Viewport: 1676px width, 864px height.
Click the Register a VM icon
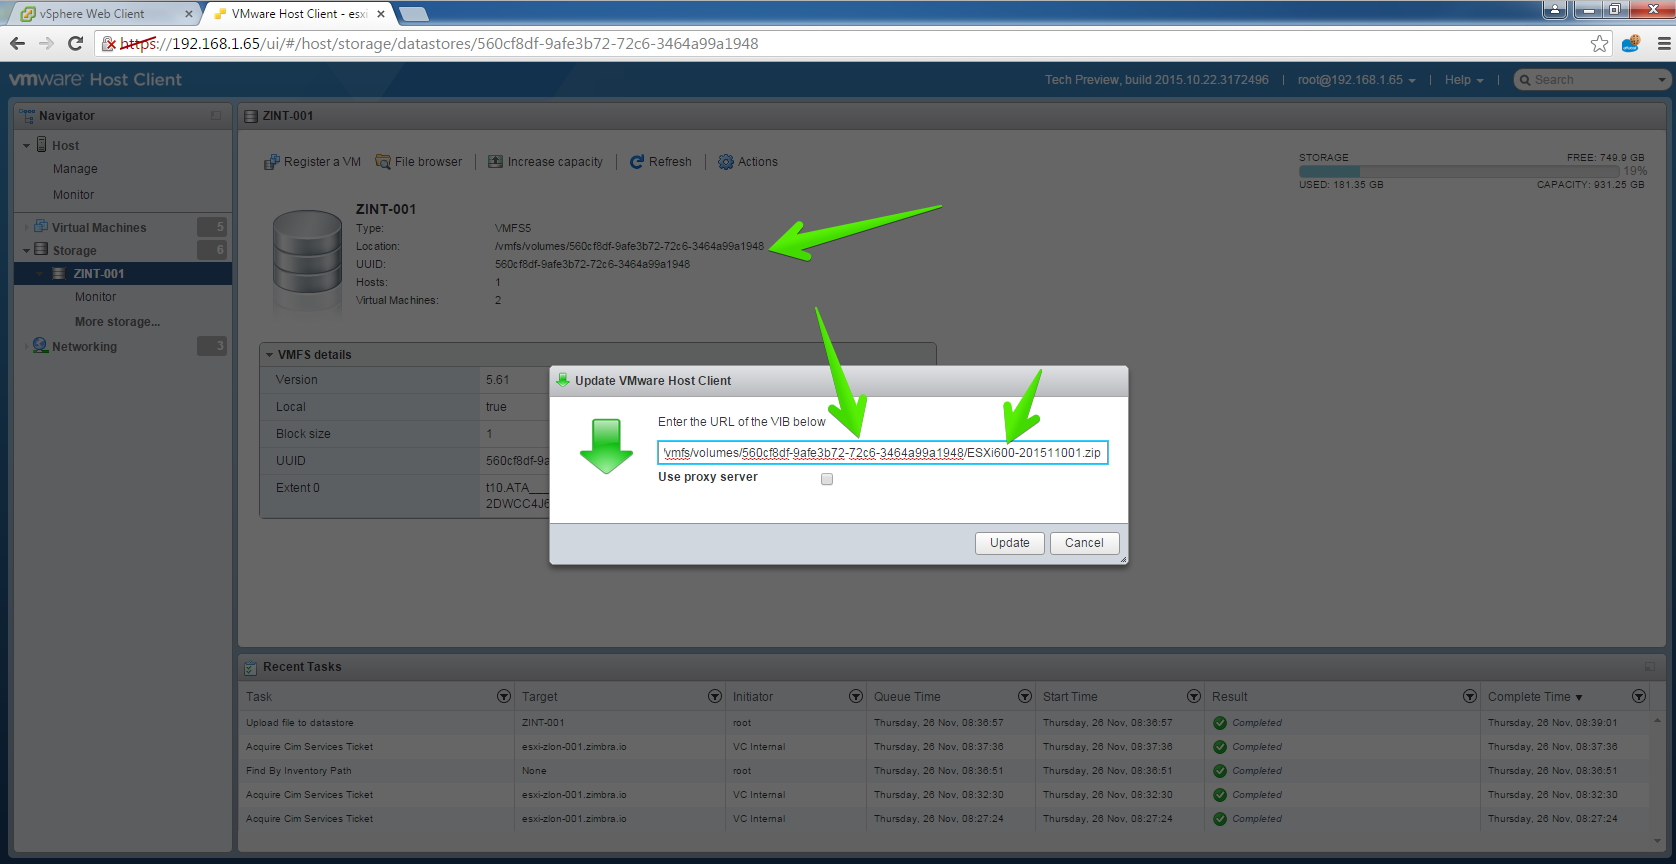[271, 162]
